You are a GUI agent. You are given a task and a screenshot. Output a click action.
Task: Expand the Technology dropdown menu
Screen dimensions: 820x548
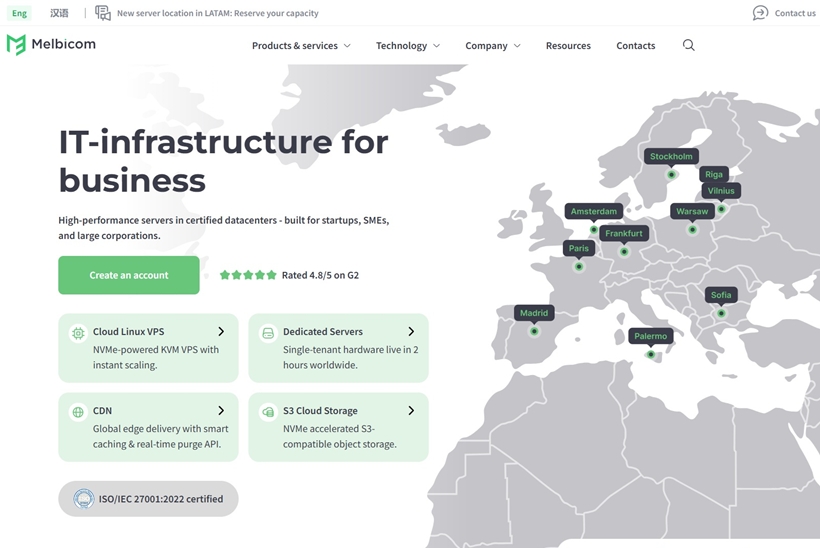point(408,45)
